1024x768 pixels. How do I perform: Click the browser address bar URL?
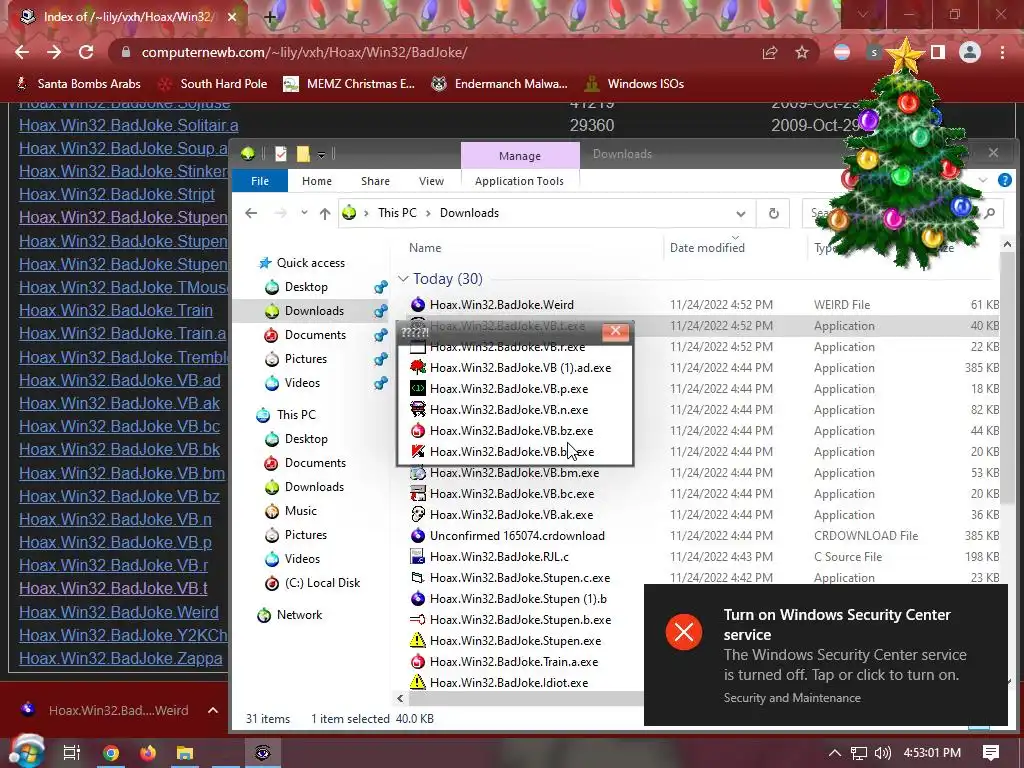click(x=304, y=52)
